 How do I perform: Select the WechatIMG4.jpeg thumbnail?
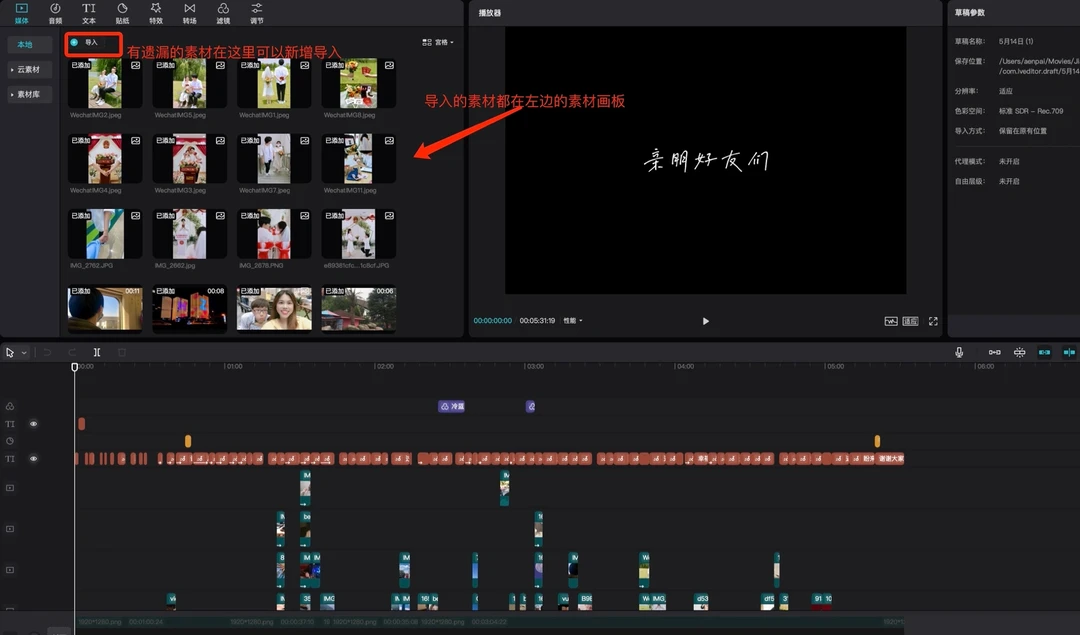[105, 158]
